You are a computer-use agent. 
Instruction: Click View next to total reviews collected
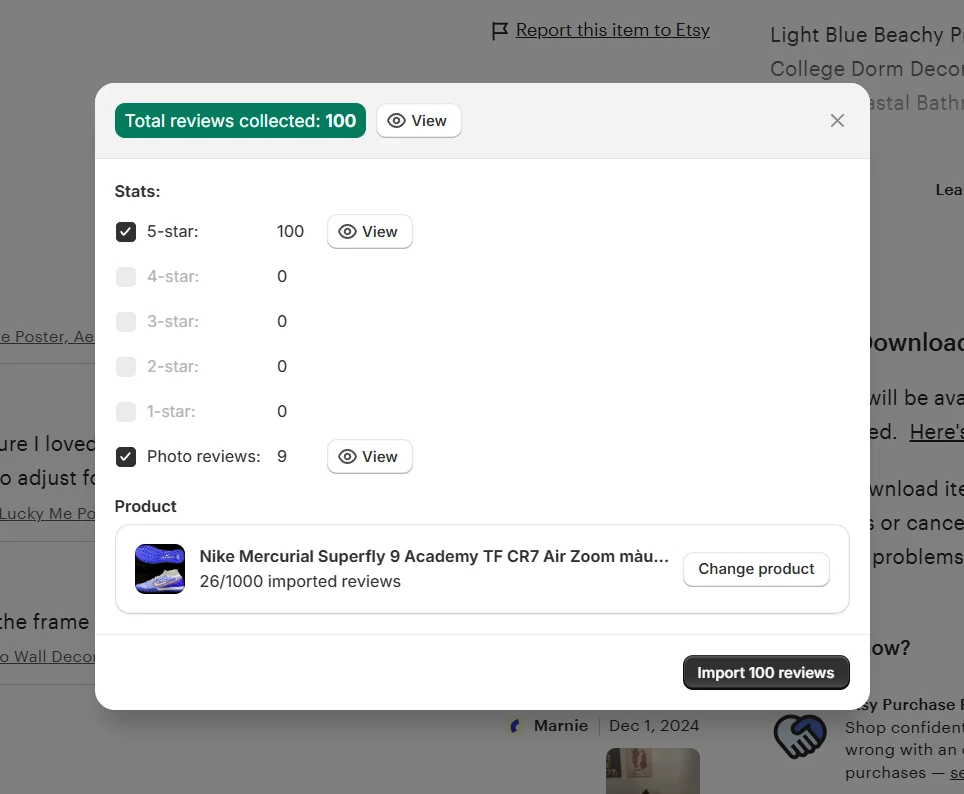click(418, 121)
